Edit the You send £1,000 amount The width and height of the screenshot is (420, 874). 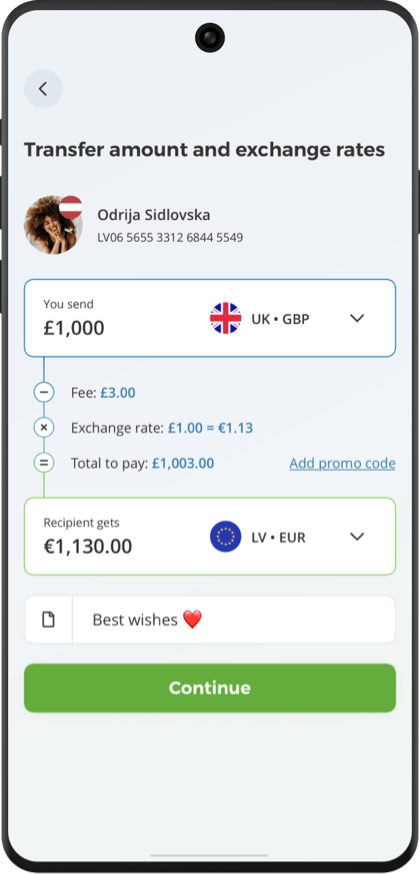coord(74,328)
